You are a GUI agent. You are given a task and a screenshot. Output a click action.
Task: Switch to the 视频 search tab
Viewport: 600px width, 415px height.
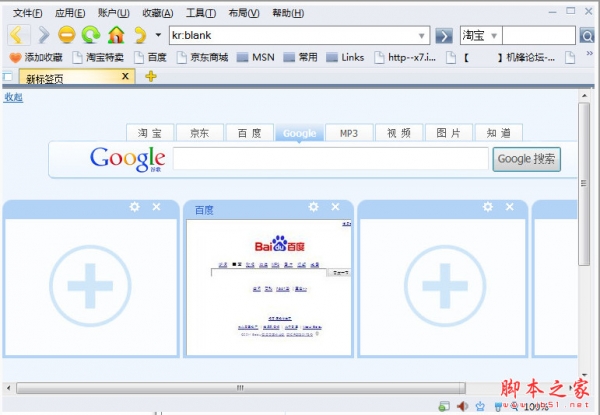[399, 133]
